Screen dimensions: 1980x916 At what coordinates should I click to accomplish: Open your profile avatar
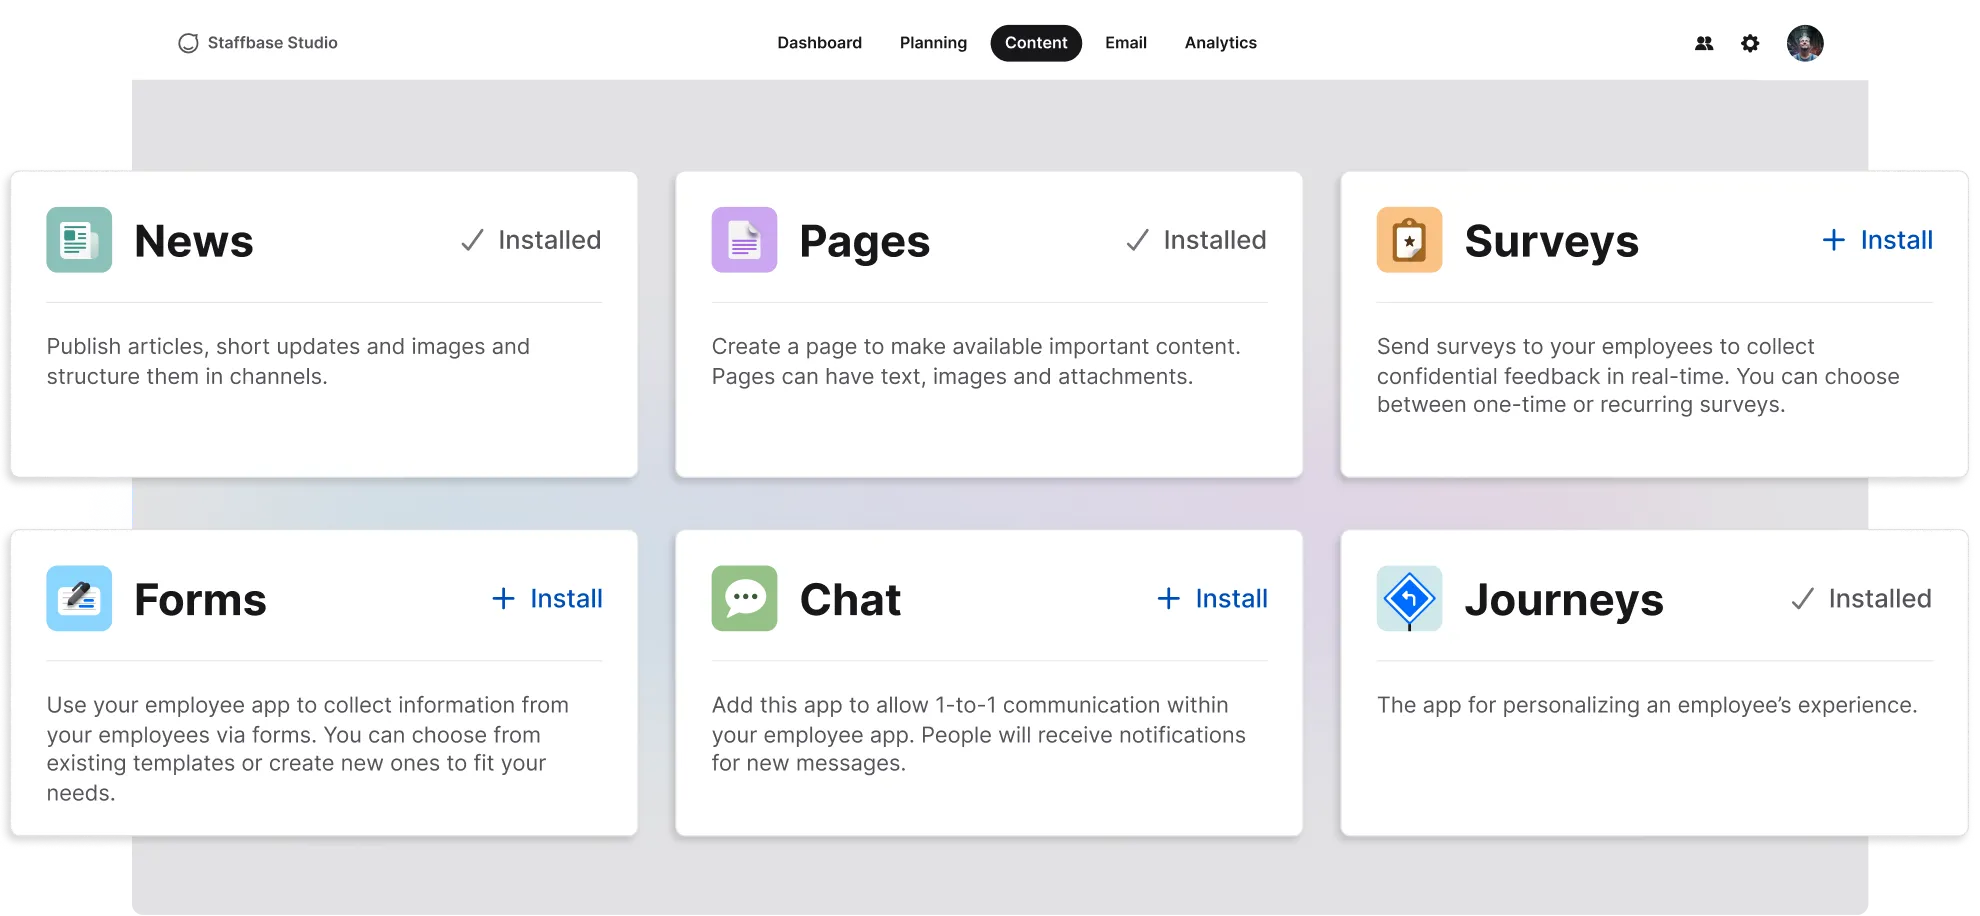coord(1806,43)
